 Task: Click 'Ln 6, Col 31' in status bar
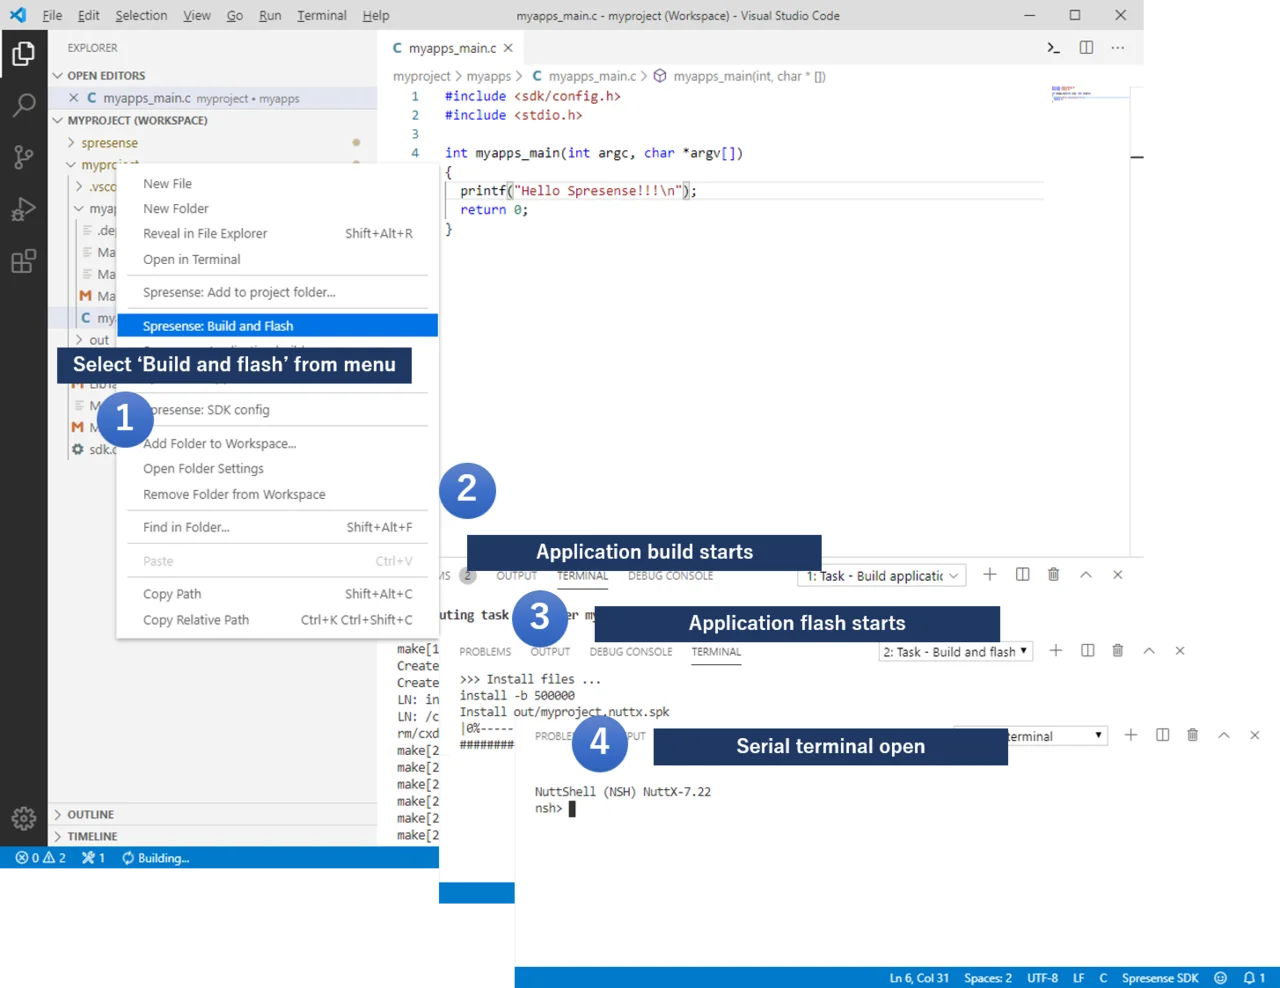pyautogui.click(x=919, y=978)
